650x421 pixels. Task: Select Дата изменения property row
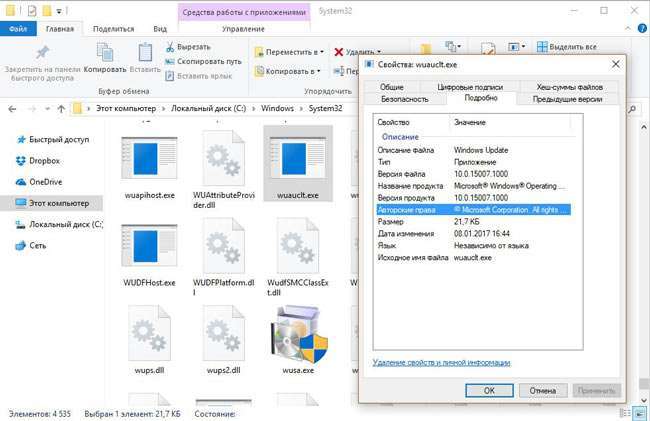tap(473, 234)
